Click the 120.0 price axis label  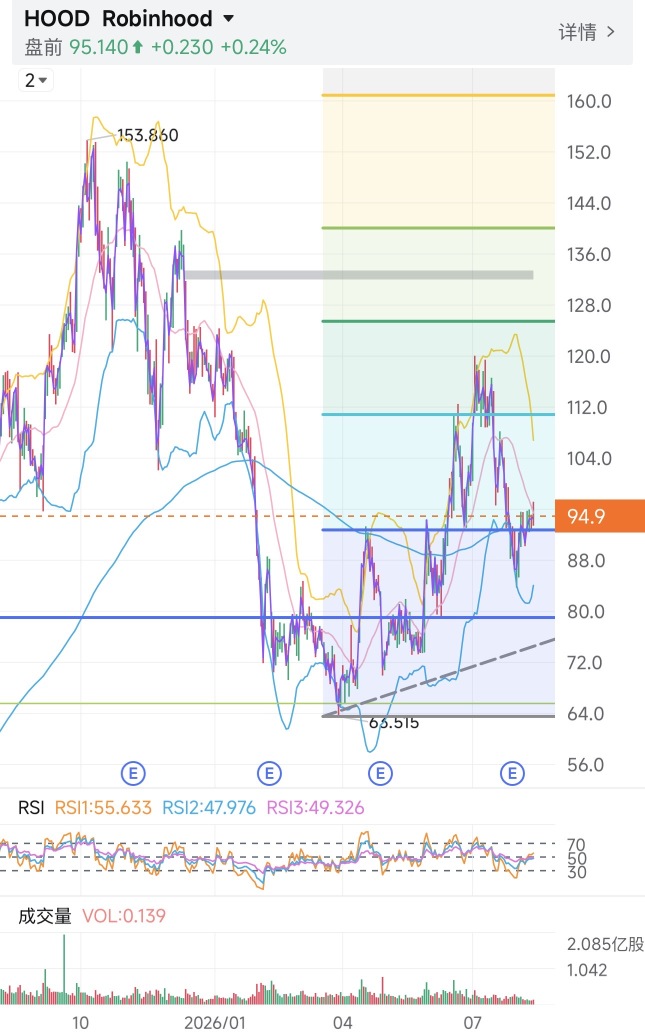[589, 357]
